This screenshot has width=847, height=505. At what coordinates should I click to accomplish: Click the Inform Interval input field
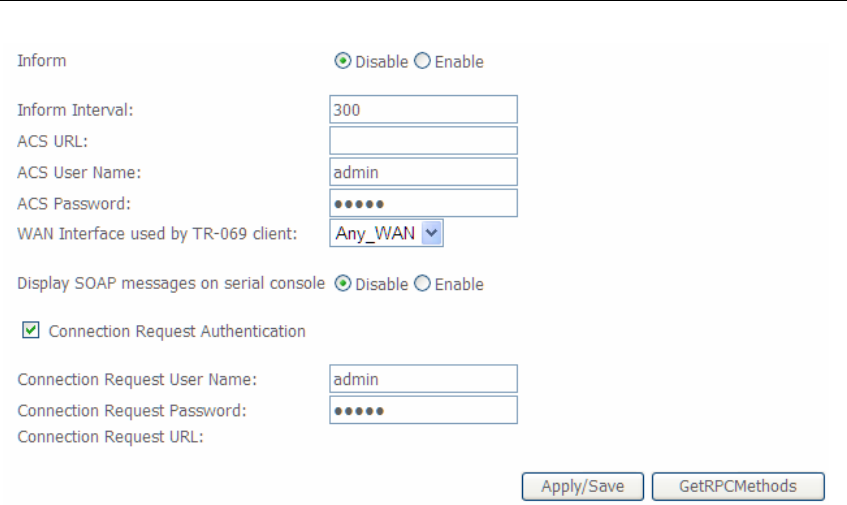(423, 110)
